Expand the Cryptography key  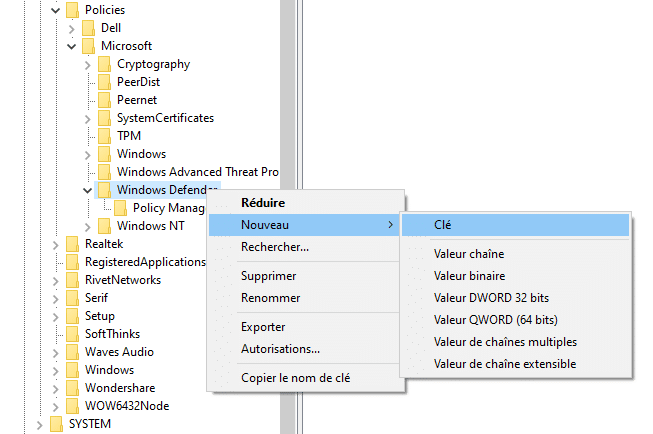pyautogui.click(x=87, y=65)
